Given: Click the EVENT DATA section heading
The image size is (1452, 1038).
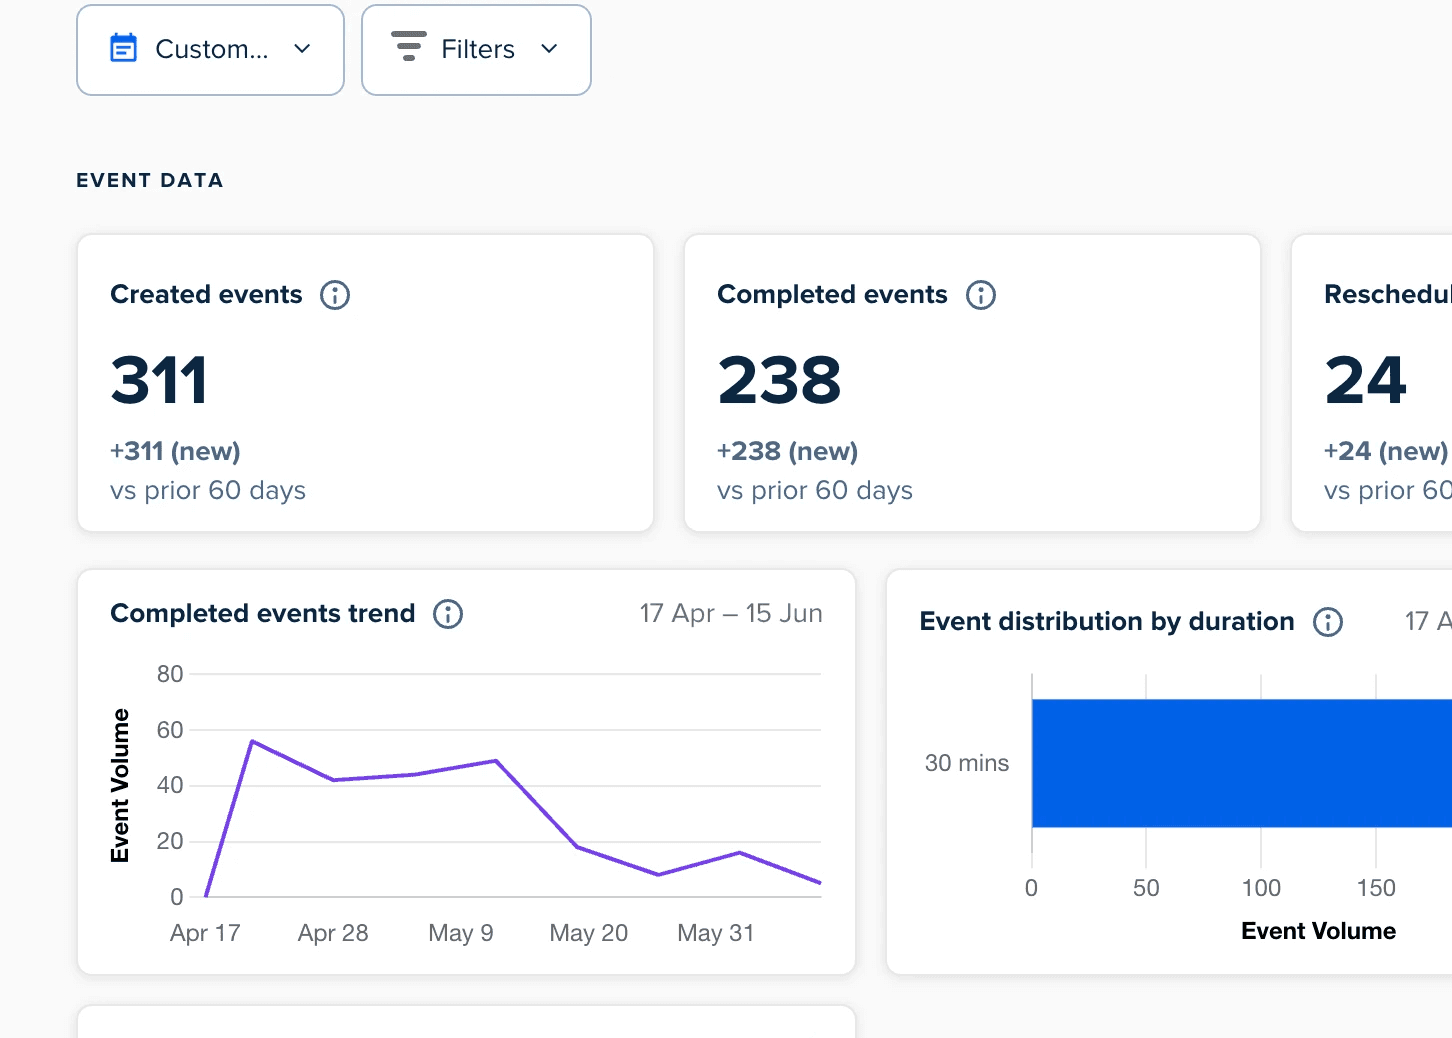Looking at the screenshot, I should 150,180.
